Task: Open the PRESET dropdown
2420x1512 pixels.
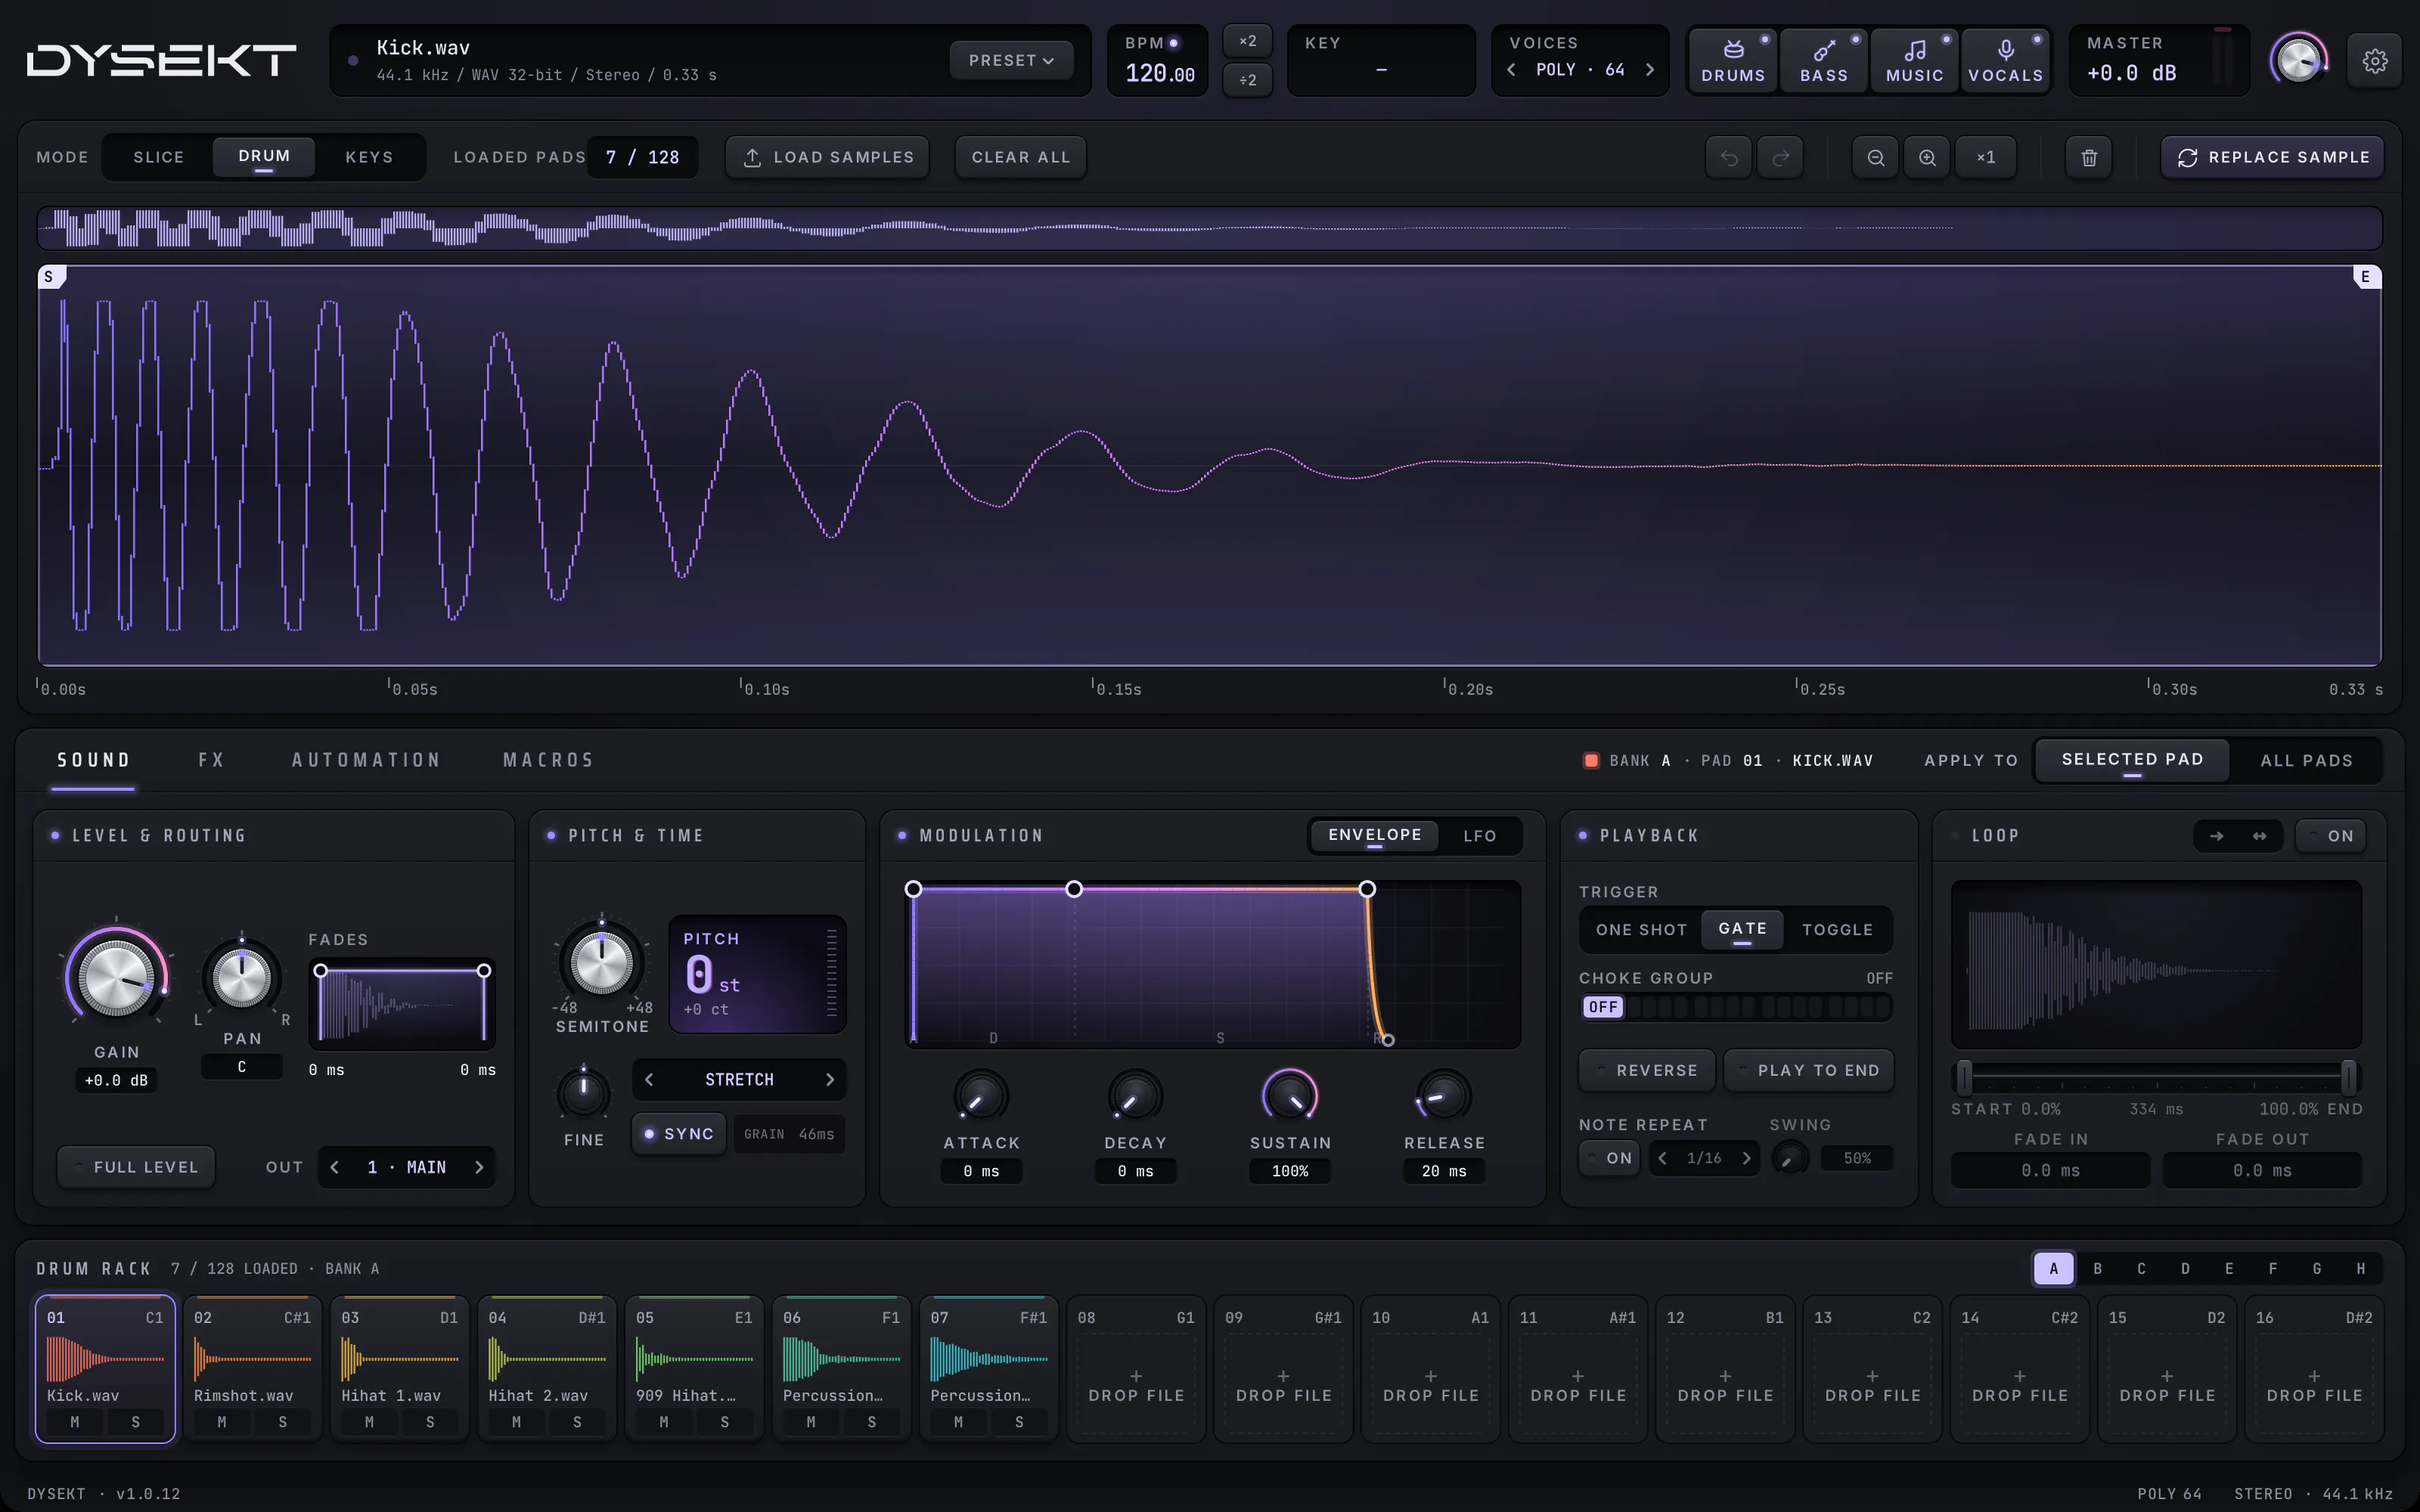Action: 1011,61
